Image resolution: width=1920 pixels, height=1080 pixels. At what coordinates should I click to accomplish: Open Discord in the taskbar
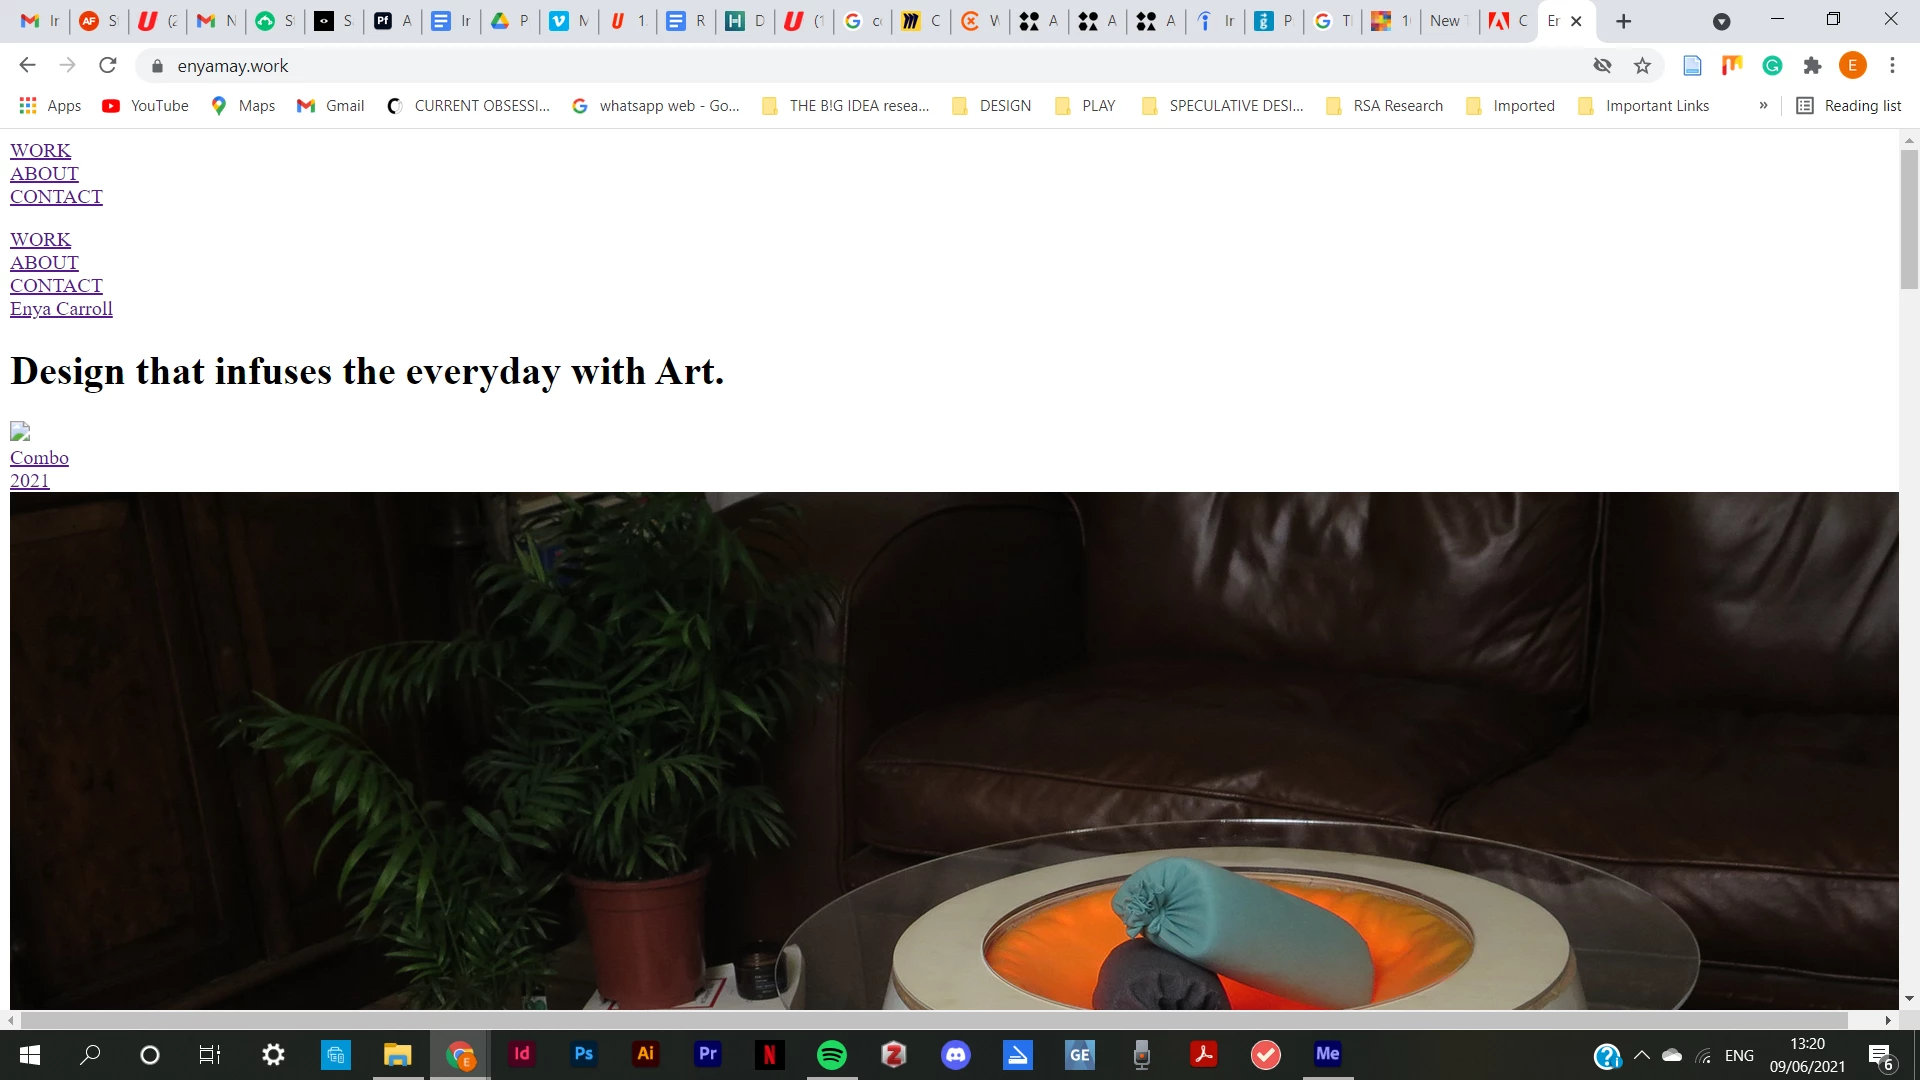(956, 1054)
